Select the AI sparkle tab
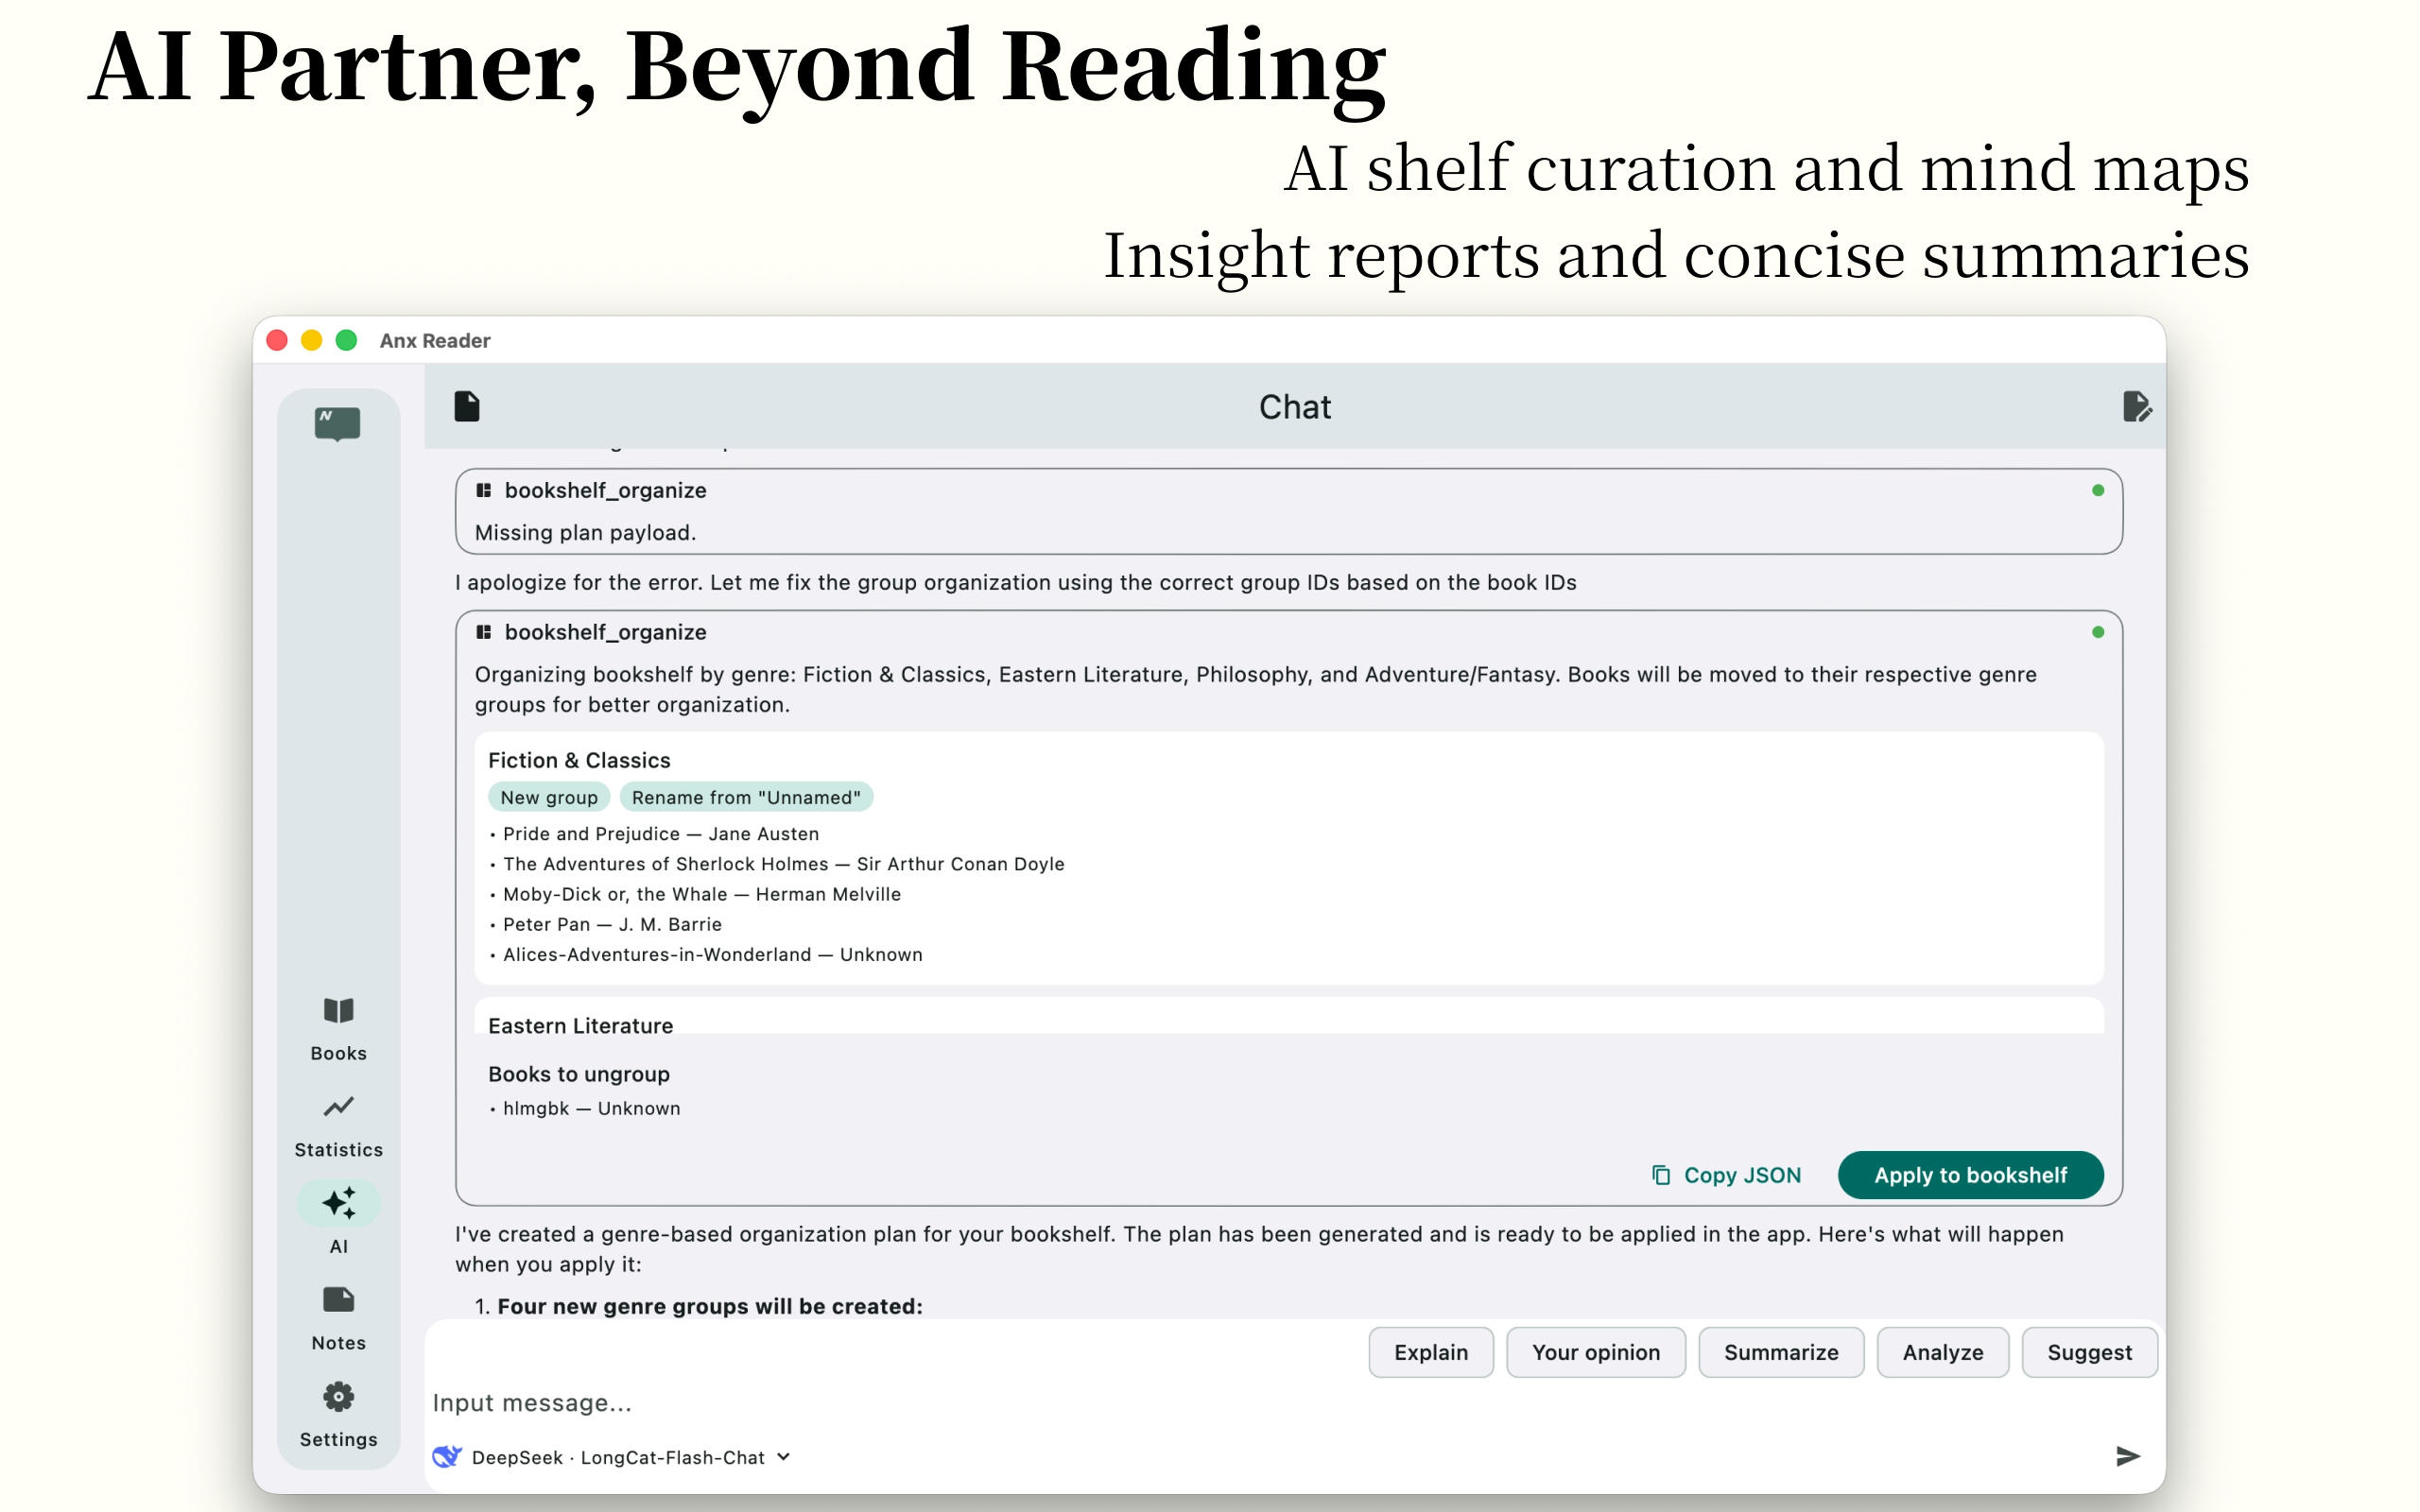 click(338, 1203)
